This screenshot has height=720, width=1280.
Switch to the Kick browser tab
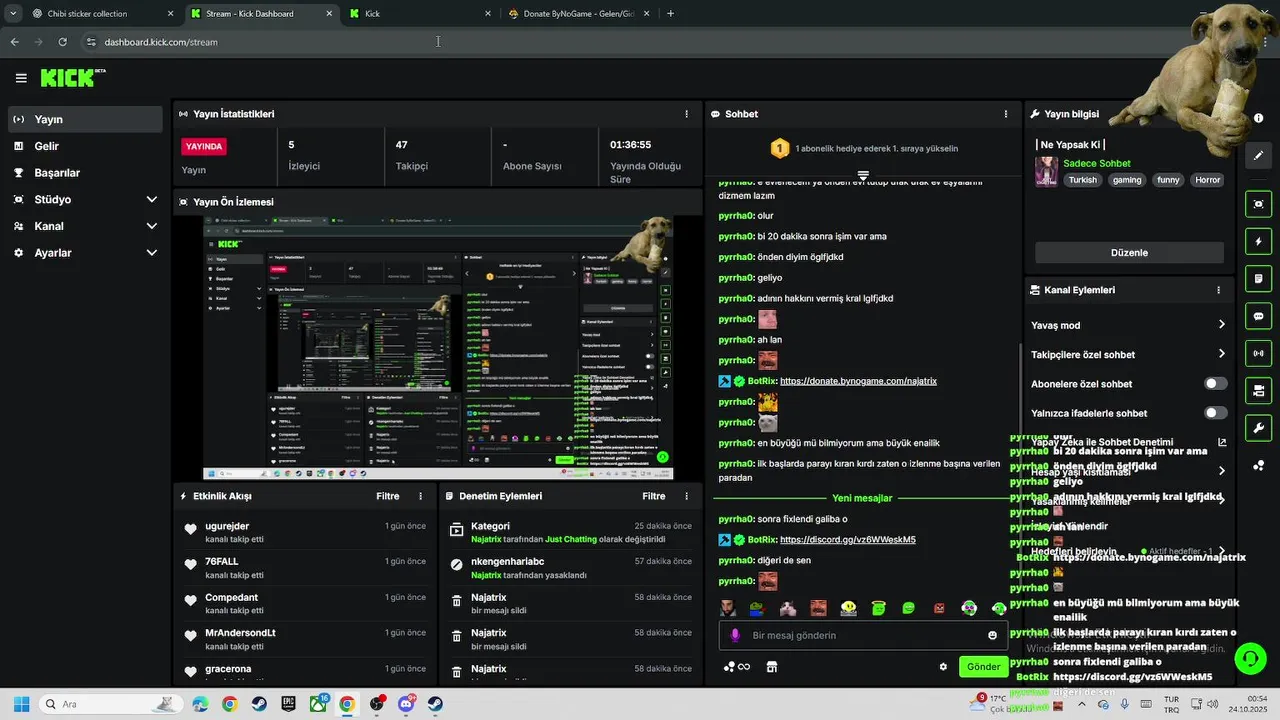click(x=418, y=14)
